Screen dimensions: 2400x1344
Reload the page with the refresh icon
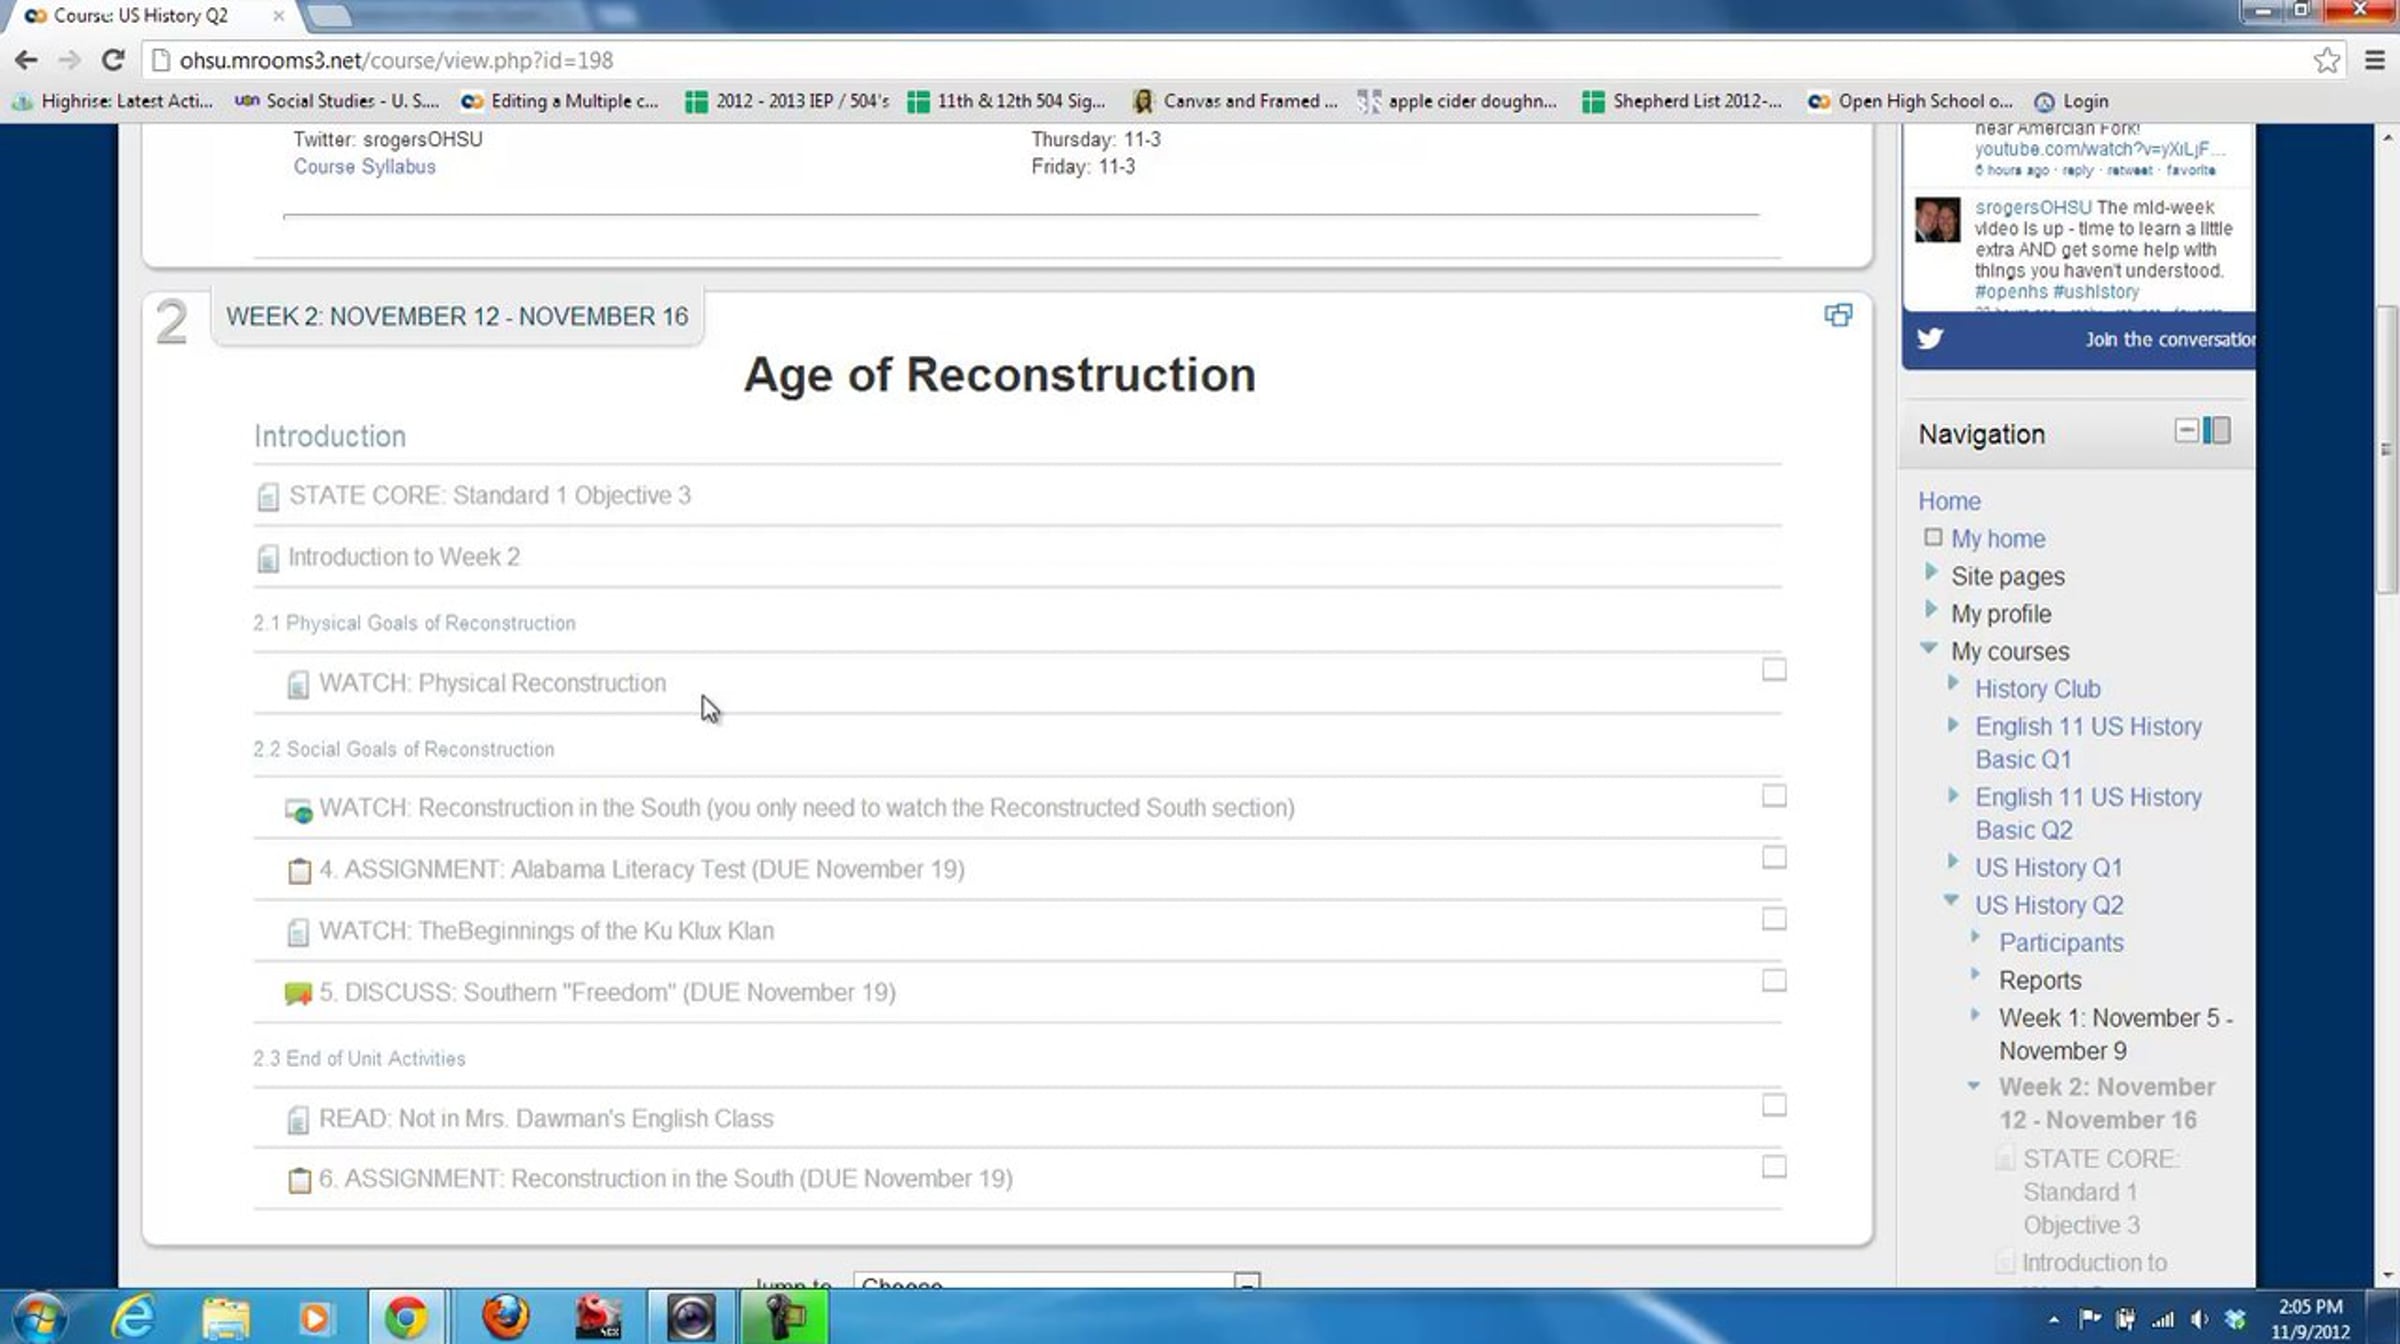[113, 60]
